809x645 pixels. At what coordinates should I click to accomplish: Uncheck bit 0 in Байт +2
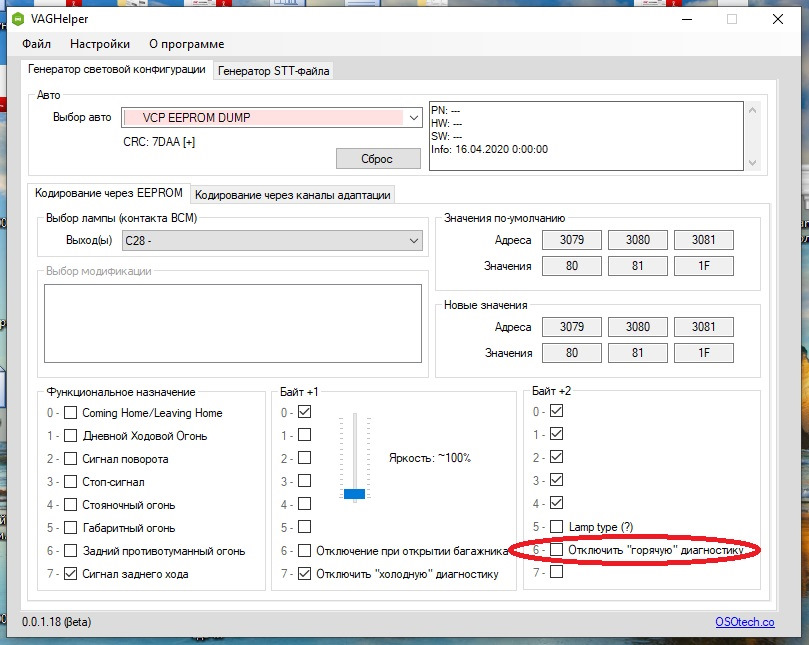tap(556, 411)
